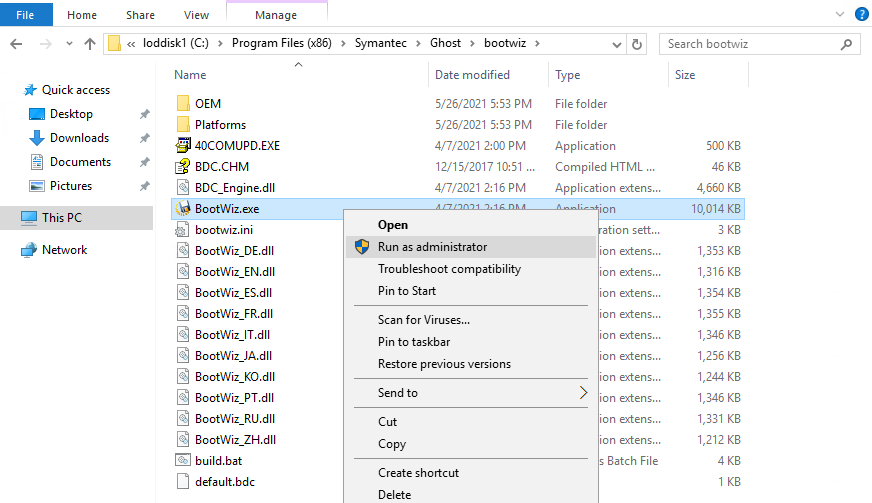Expand the Send to submenu arrow
This screenshot has width=872, height=503.
(583, 393)
